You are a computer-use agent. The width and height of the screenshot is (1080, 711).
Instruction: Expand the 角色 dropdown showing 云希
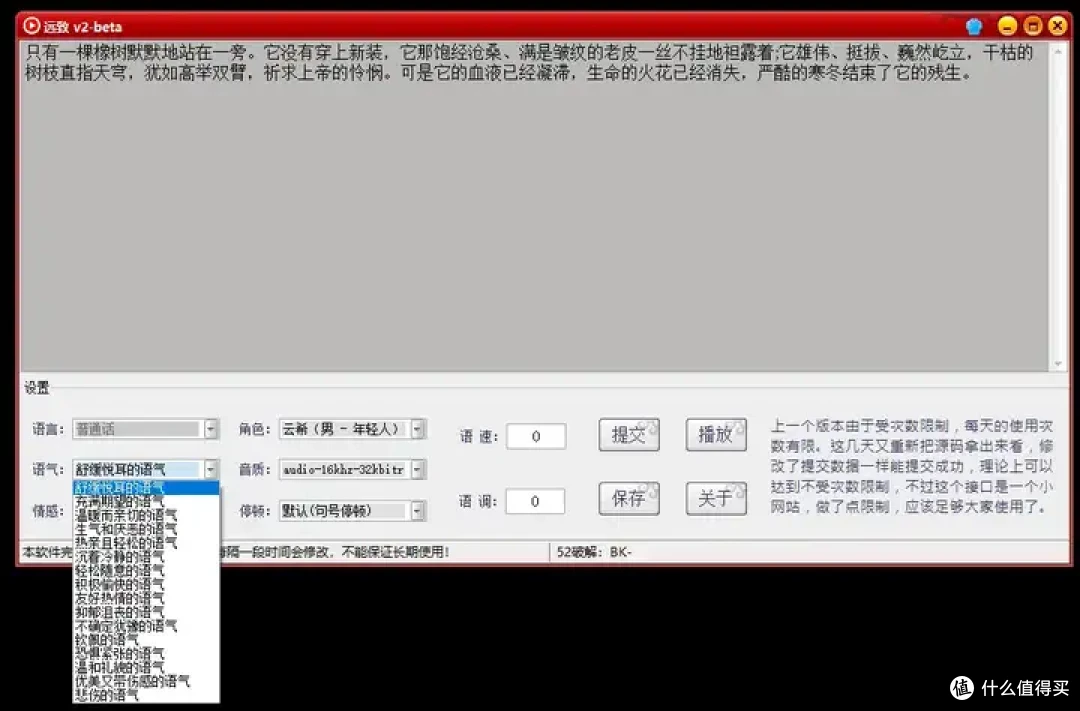tap(417, 429)
